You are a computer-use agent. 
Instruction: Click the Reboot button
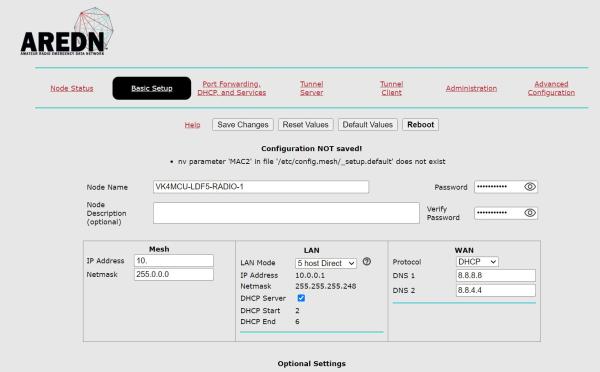pyautogui.click(x=421, y=125)
